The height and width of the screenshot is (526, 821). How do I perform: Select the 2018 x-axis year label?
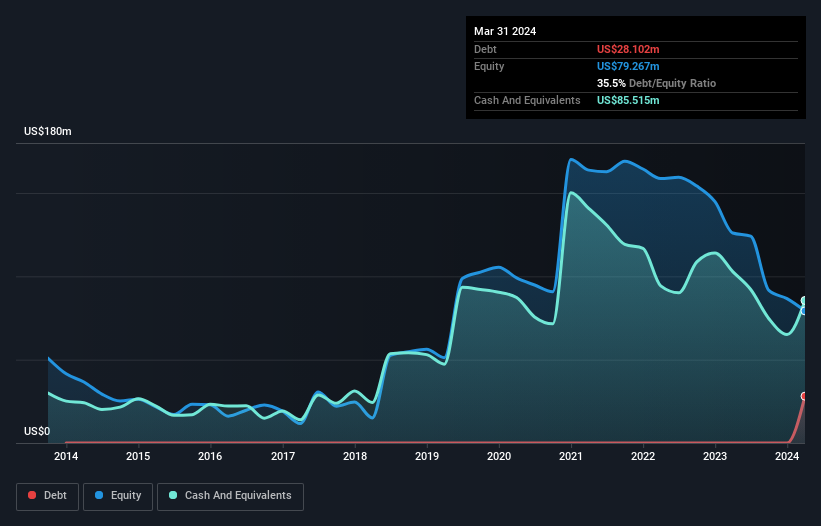click(x=355, y=457)
